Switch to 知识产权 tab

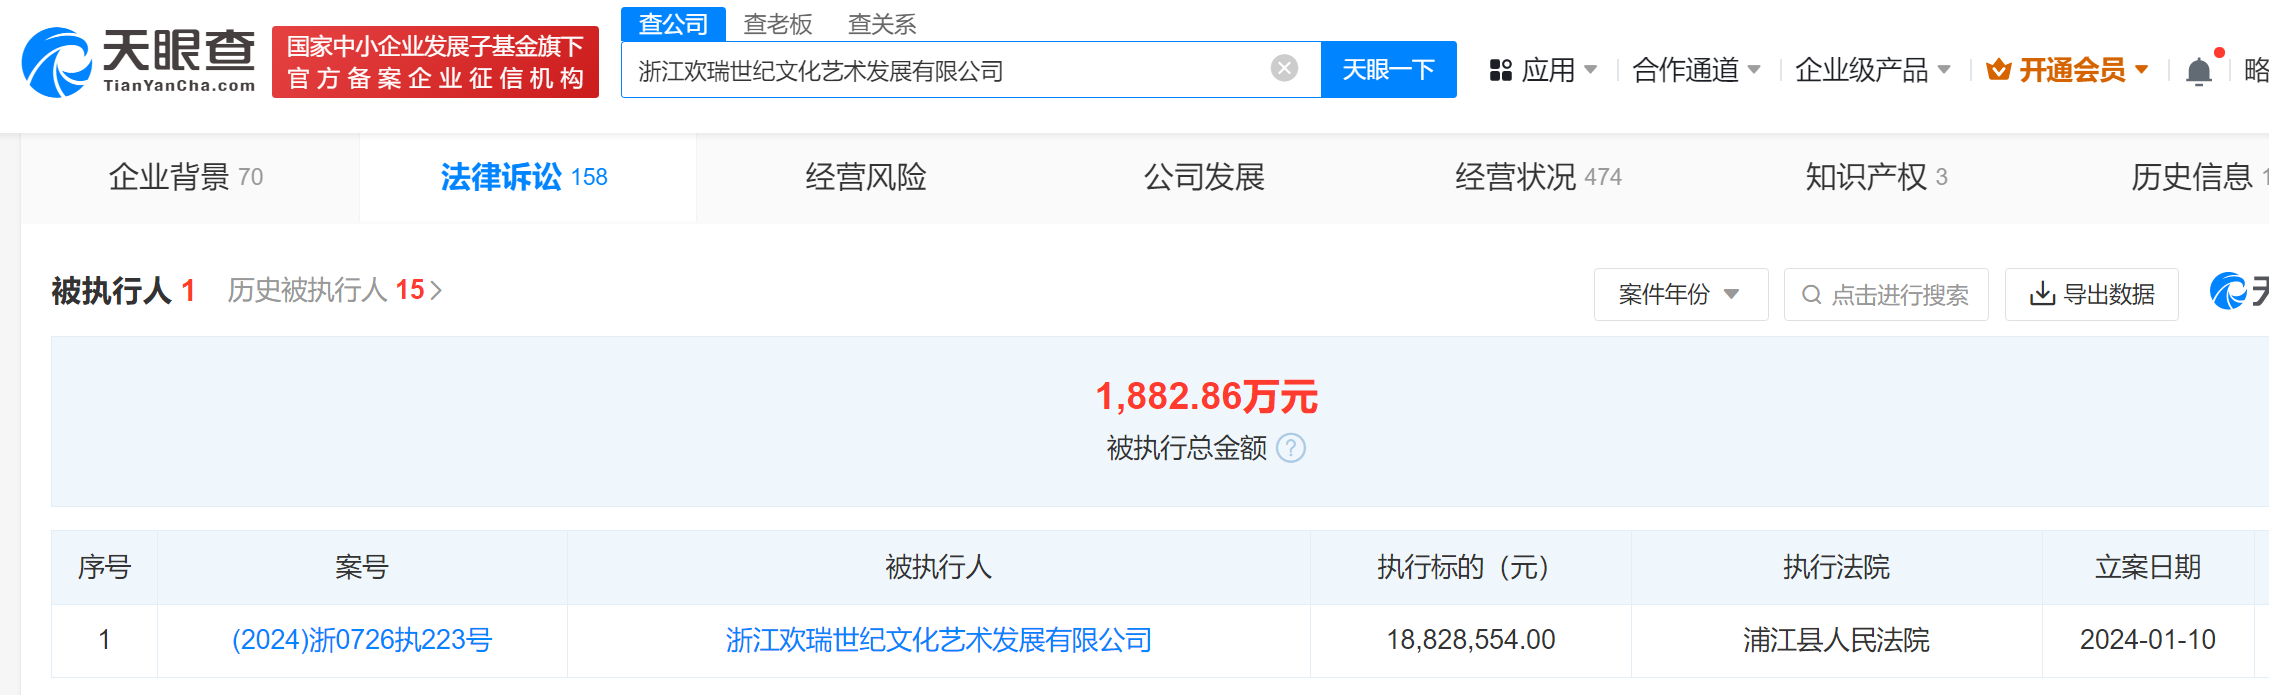[1876, 177]
